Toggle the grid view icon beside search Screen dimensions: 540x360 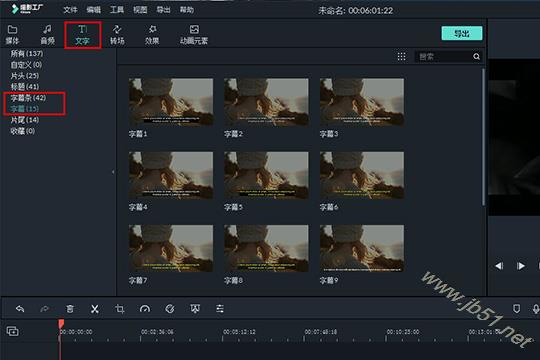pyautogui.click(x=401, y=56)
